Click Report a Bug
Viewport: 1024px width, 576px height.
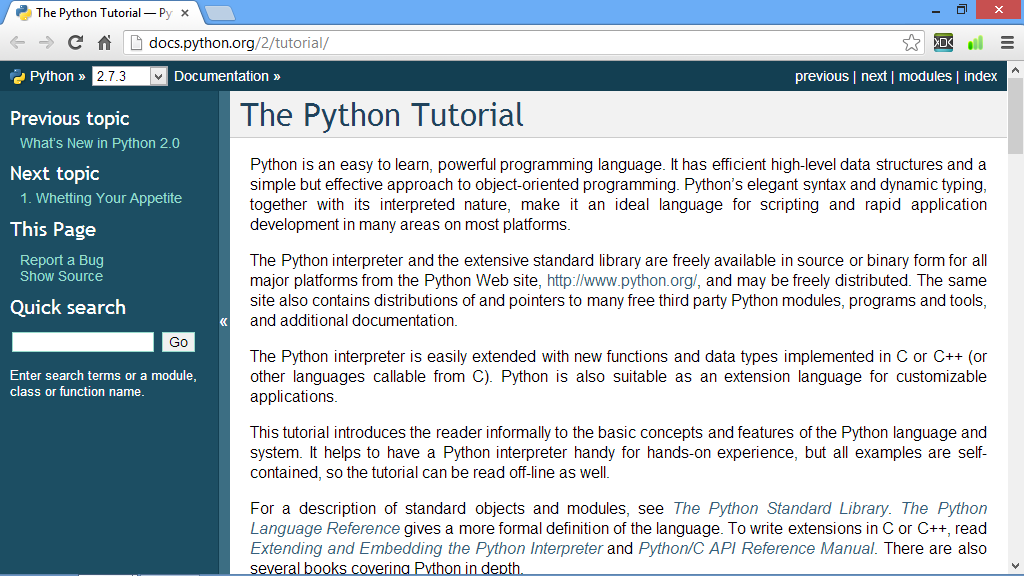click(61, 260)
